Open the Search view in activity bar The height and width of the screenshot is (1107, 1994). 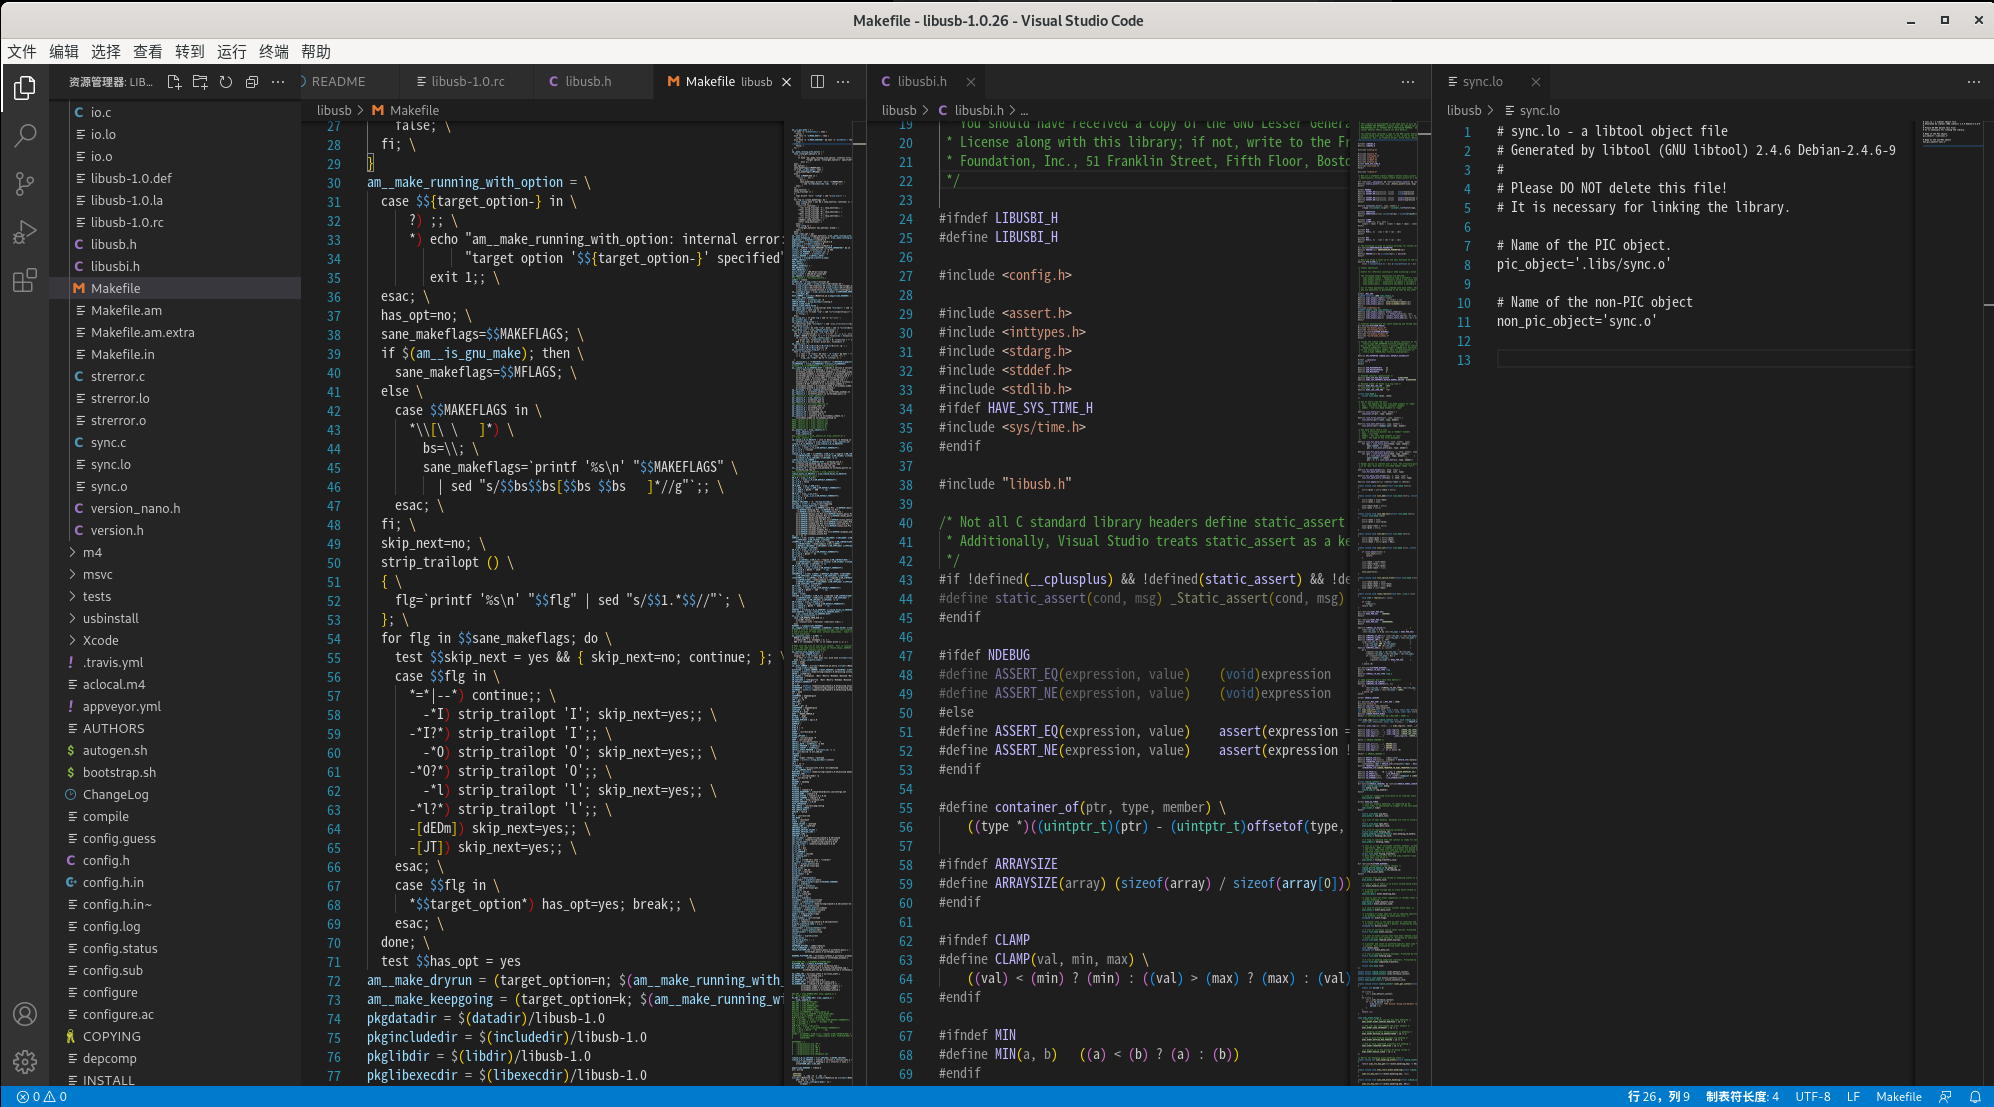point(25,135)
